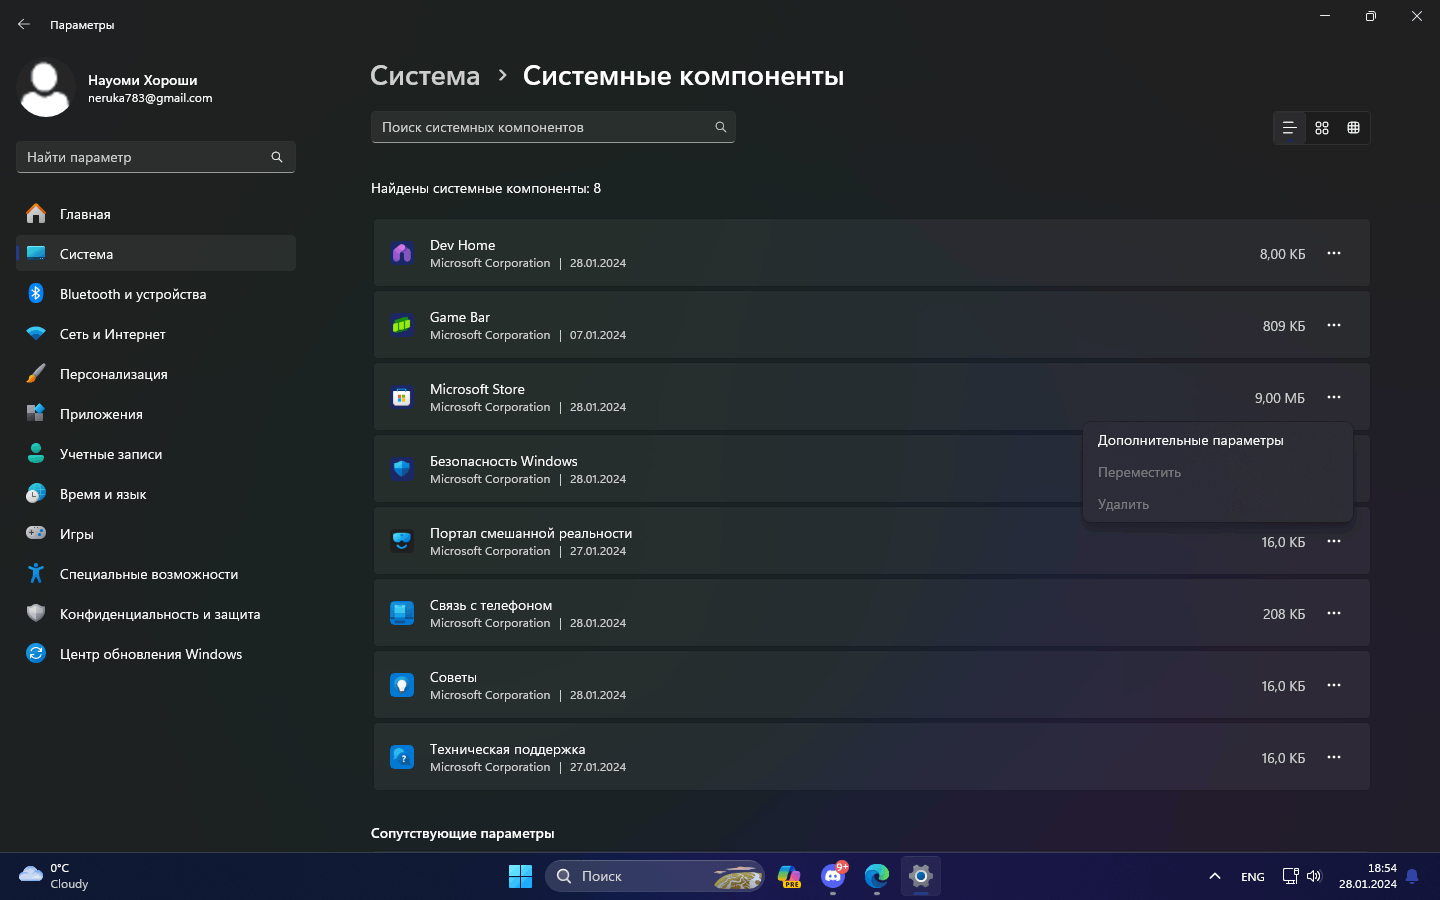Open more options for Техническая поддержка
The height and width of the screenshot is (900, 1440).
click(1334, 757)
